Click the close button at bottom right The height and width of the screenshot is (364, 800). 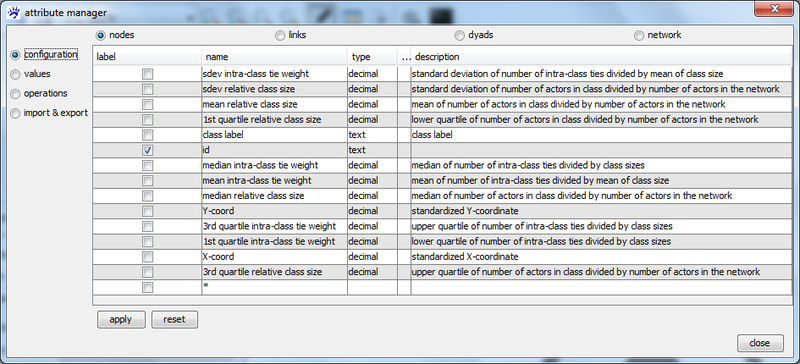[760, 343]
